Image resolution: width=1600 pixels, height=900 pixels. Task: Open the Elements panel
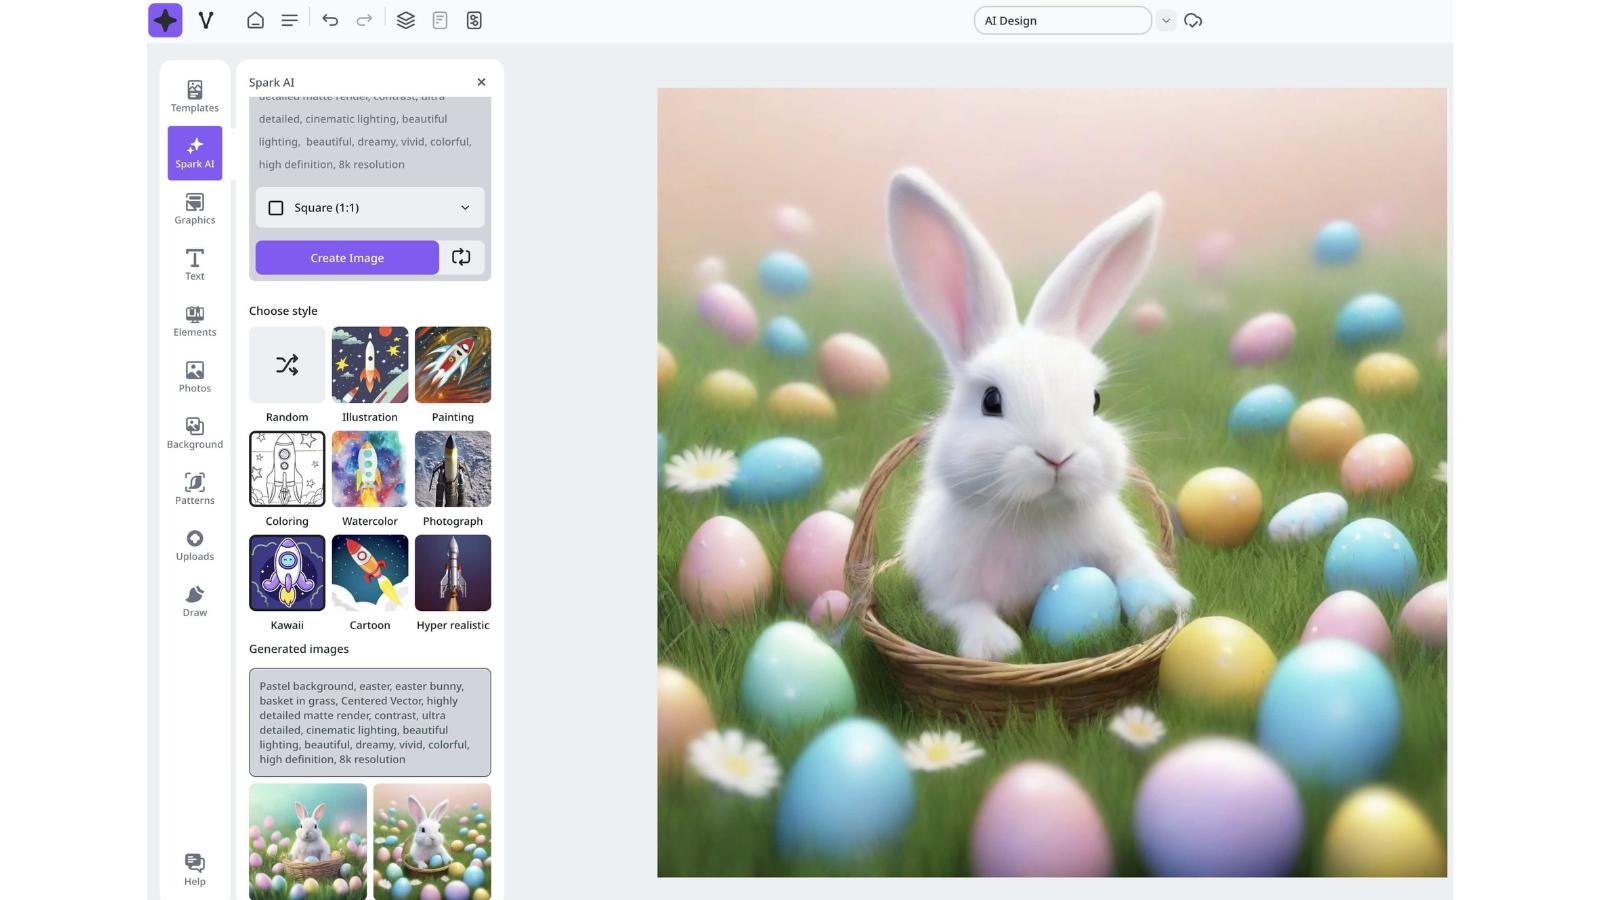click(x=194, y=320)
